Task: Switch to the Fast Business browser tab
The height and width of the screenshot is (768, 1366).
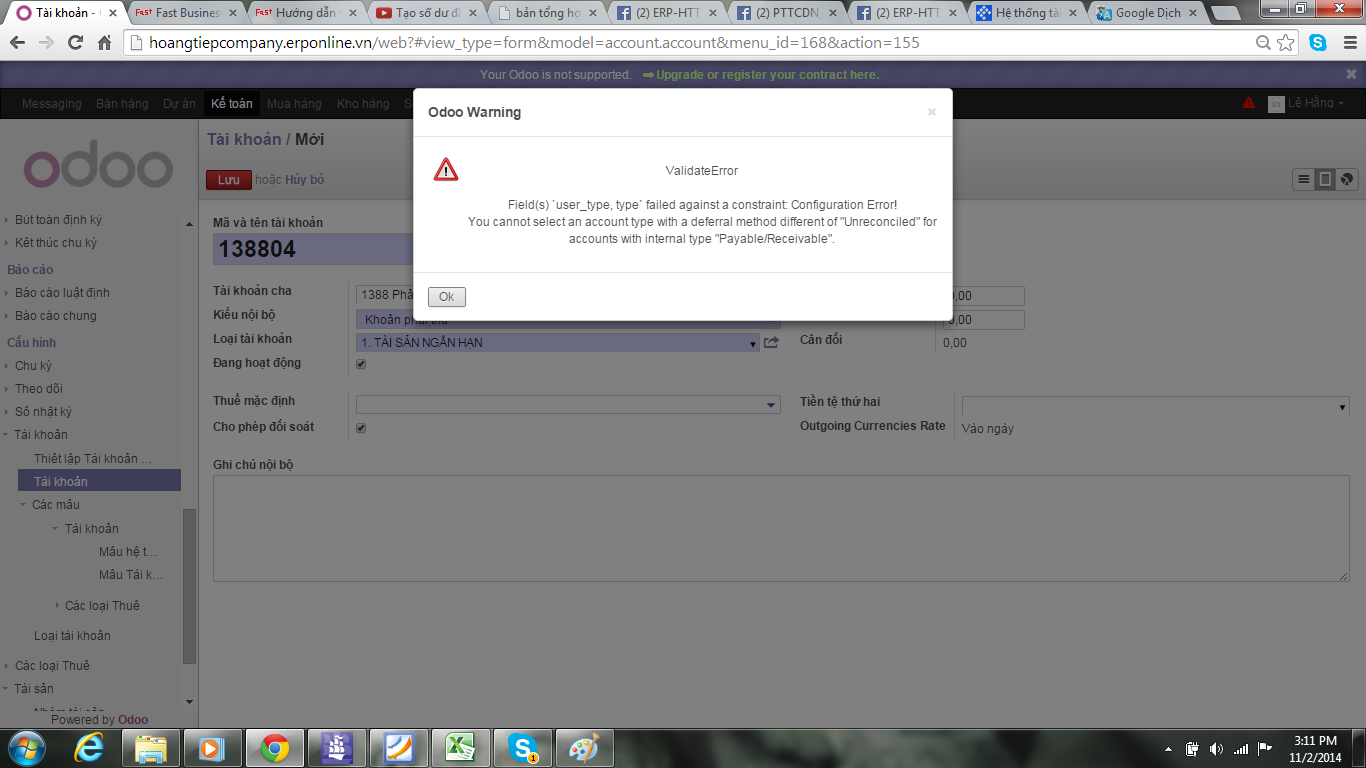Action: tap(186, 13)
